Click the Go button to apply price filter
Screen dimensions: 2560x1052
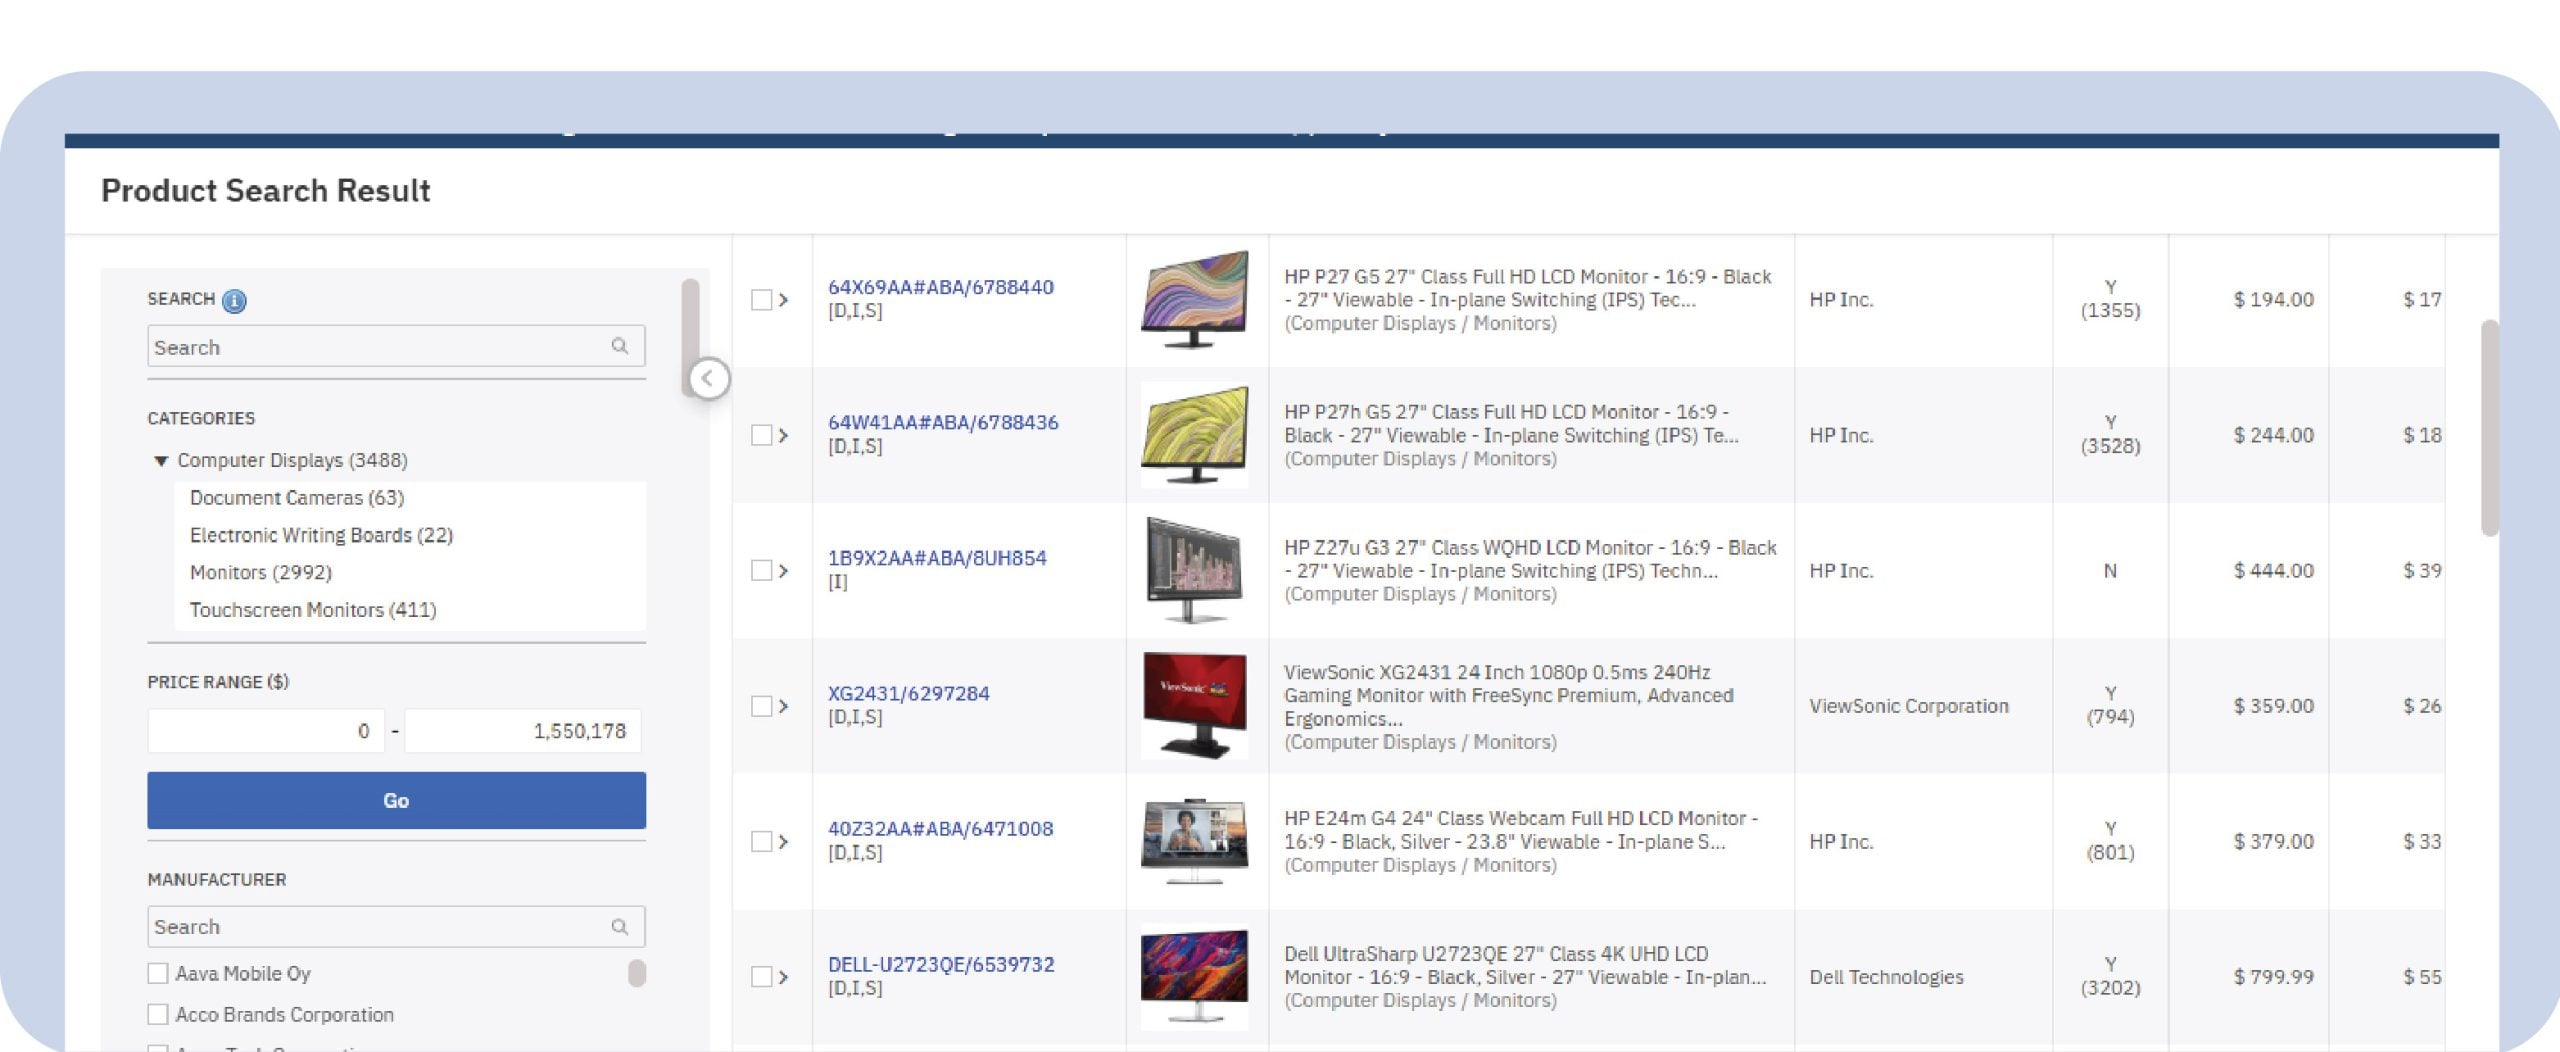[396, 799]
